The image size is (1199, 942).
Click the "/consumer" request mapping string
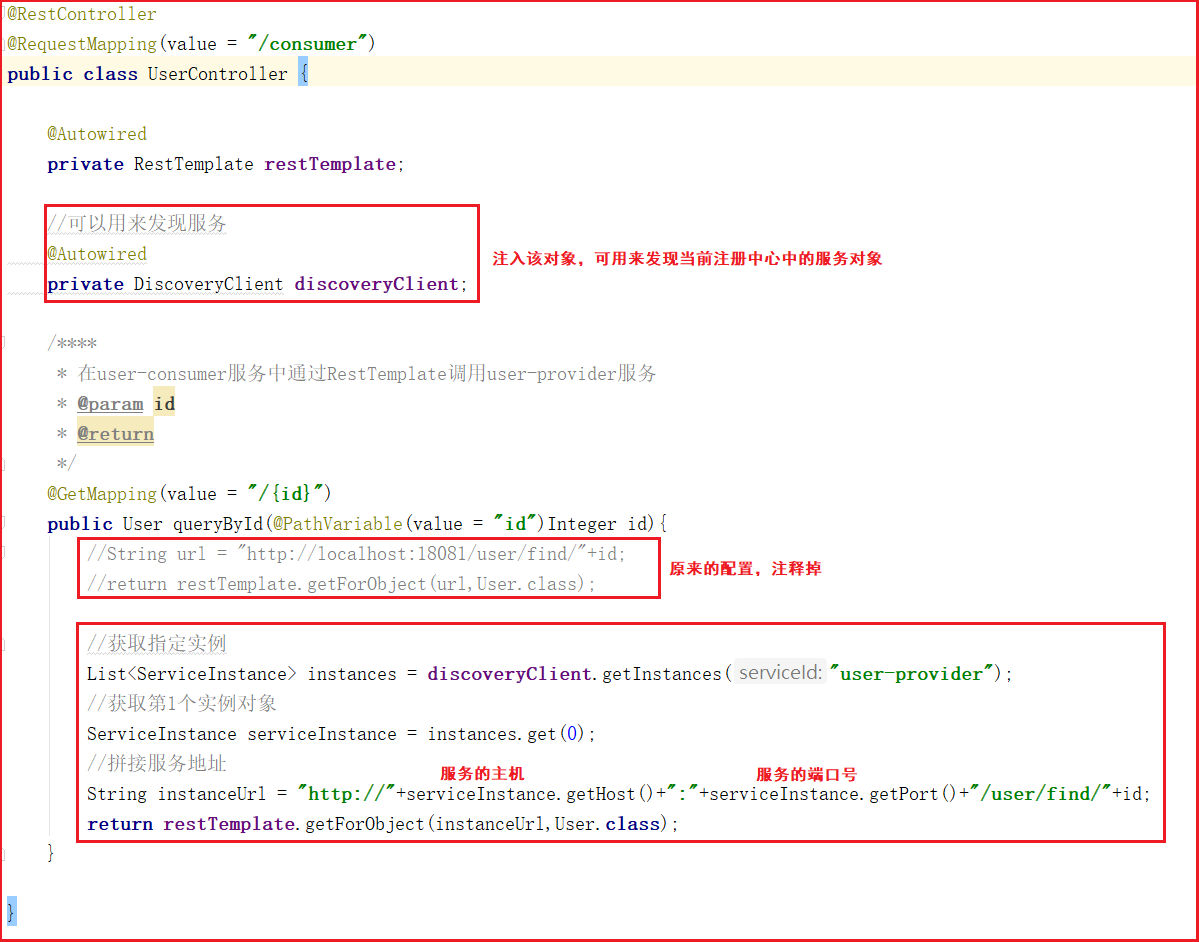point(313,44)
